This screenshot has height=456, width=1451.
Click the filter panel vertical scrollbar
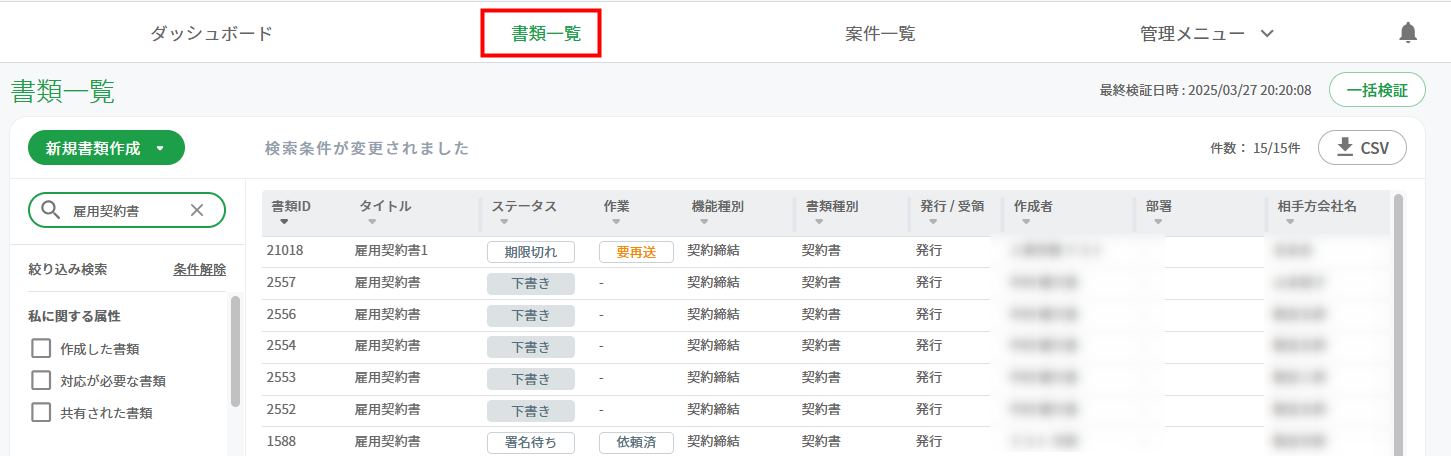coord(235,350)
